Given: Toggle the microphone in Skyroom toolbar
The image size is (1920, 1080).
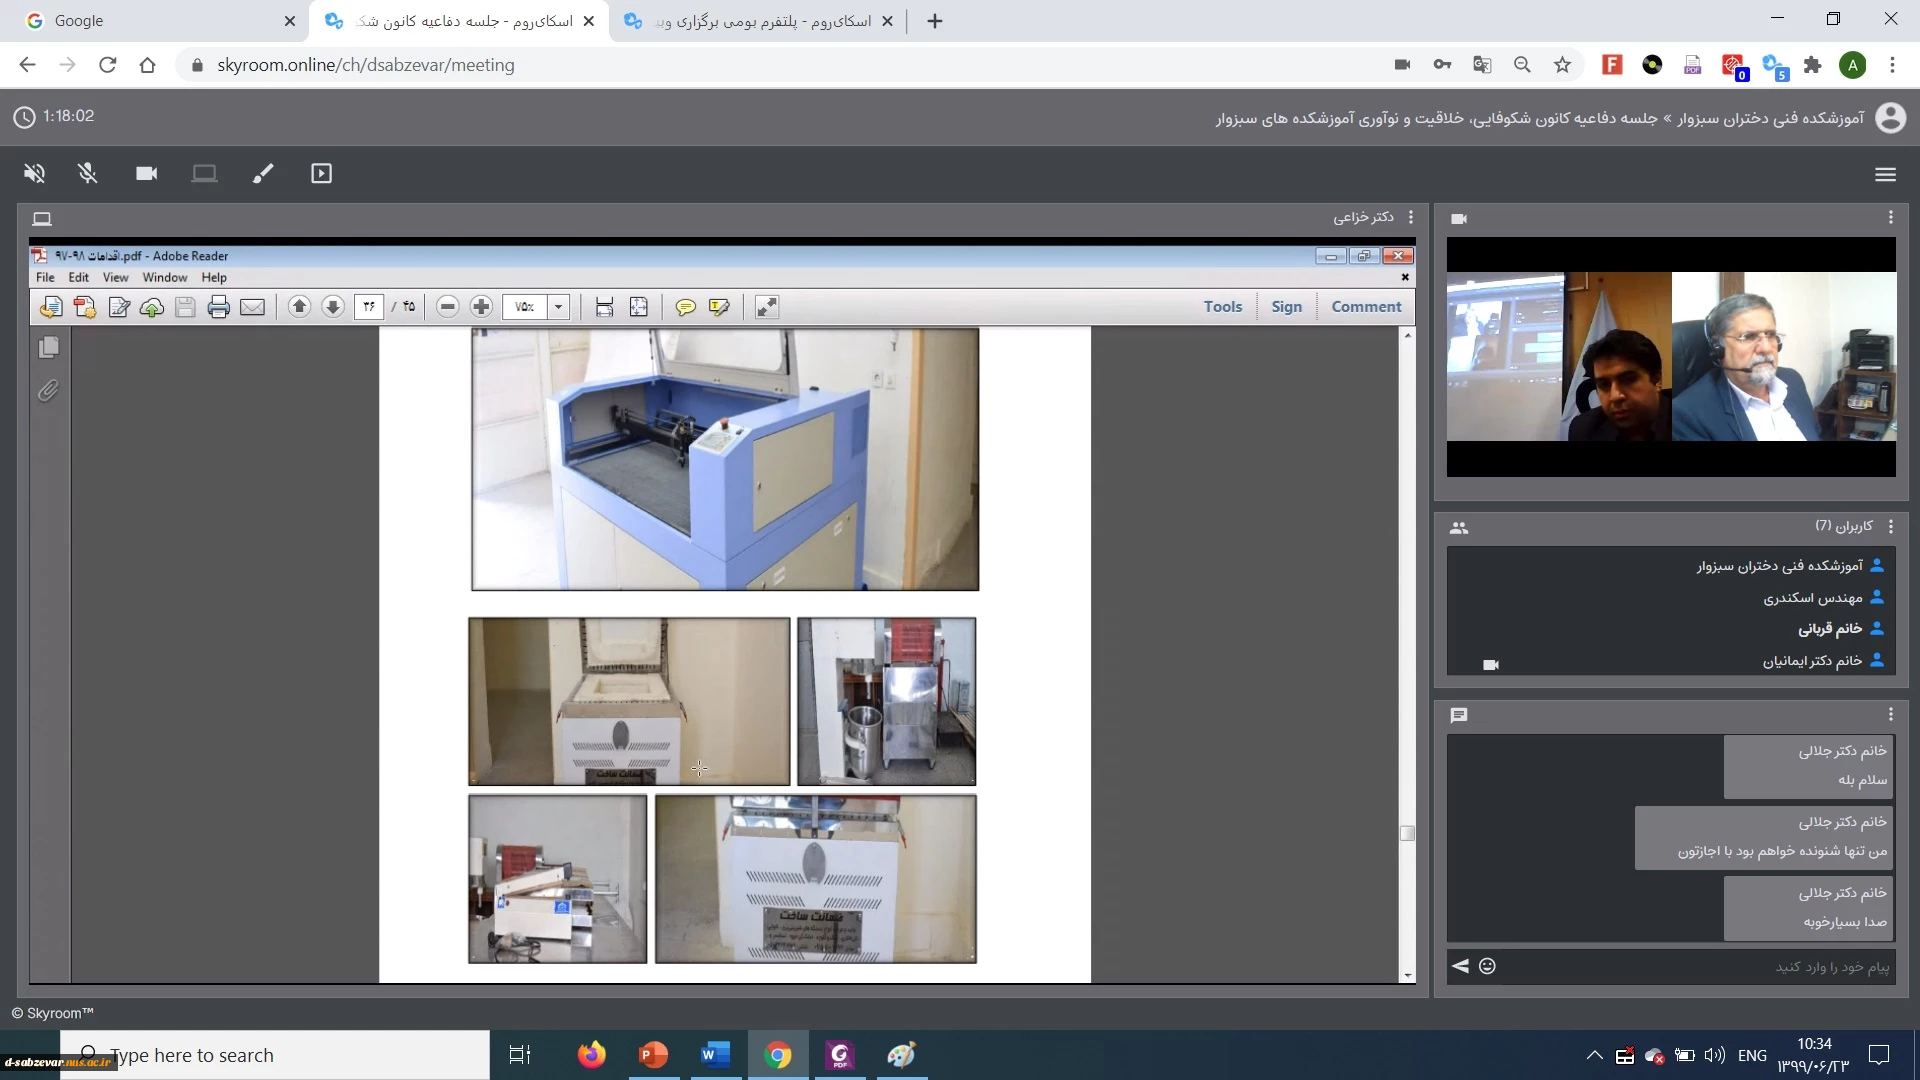Looking at the screenshot, I should 88,174.
